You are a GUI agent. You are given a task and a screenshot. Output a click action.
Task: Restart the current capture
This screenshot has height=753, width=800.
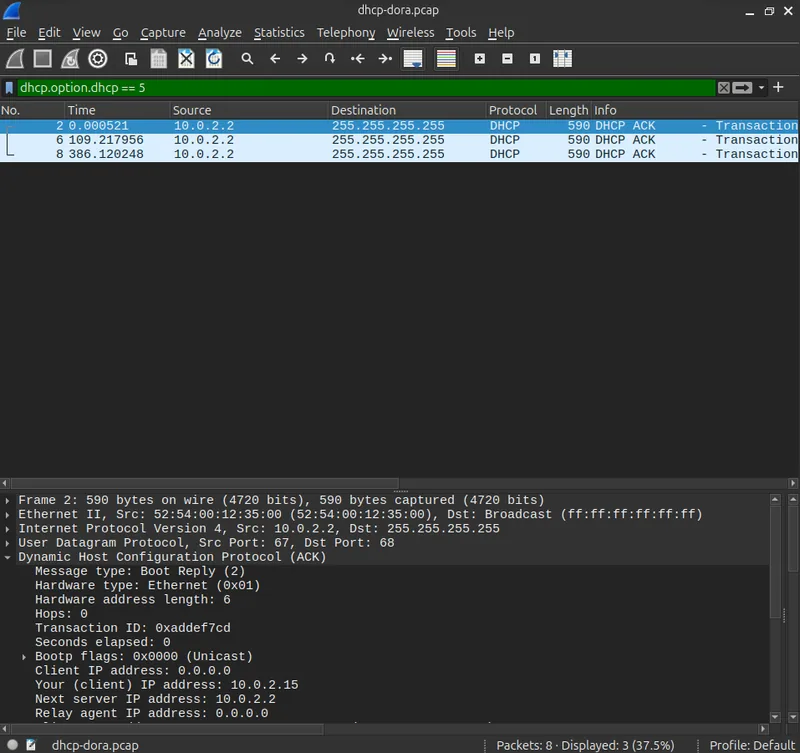tap(70, 59)
